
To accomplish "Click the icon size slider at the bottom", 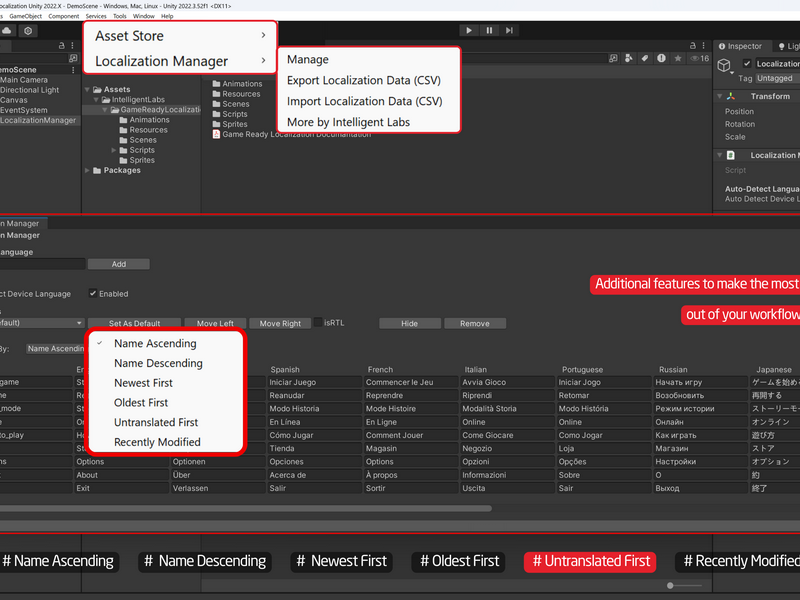I will pos(684,586).
